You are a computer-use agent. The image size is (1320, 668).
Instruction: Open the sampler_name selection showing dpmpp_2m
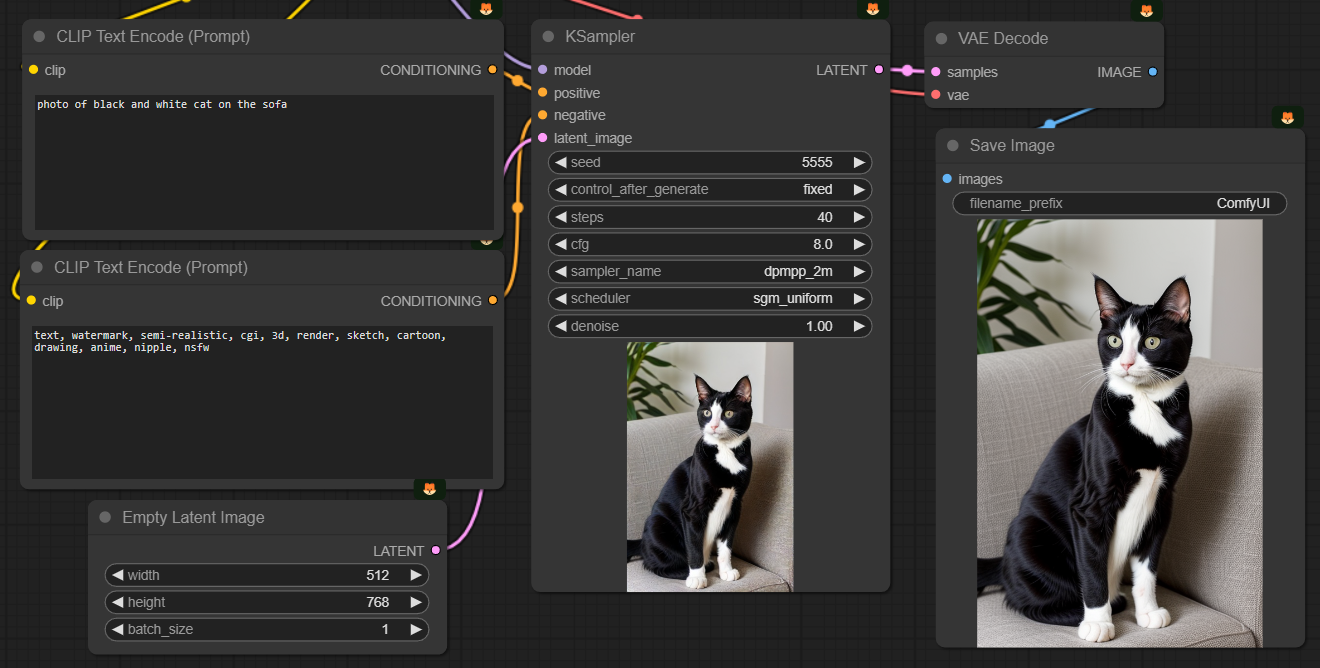coord(710,271)
